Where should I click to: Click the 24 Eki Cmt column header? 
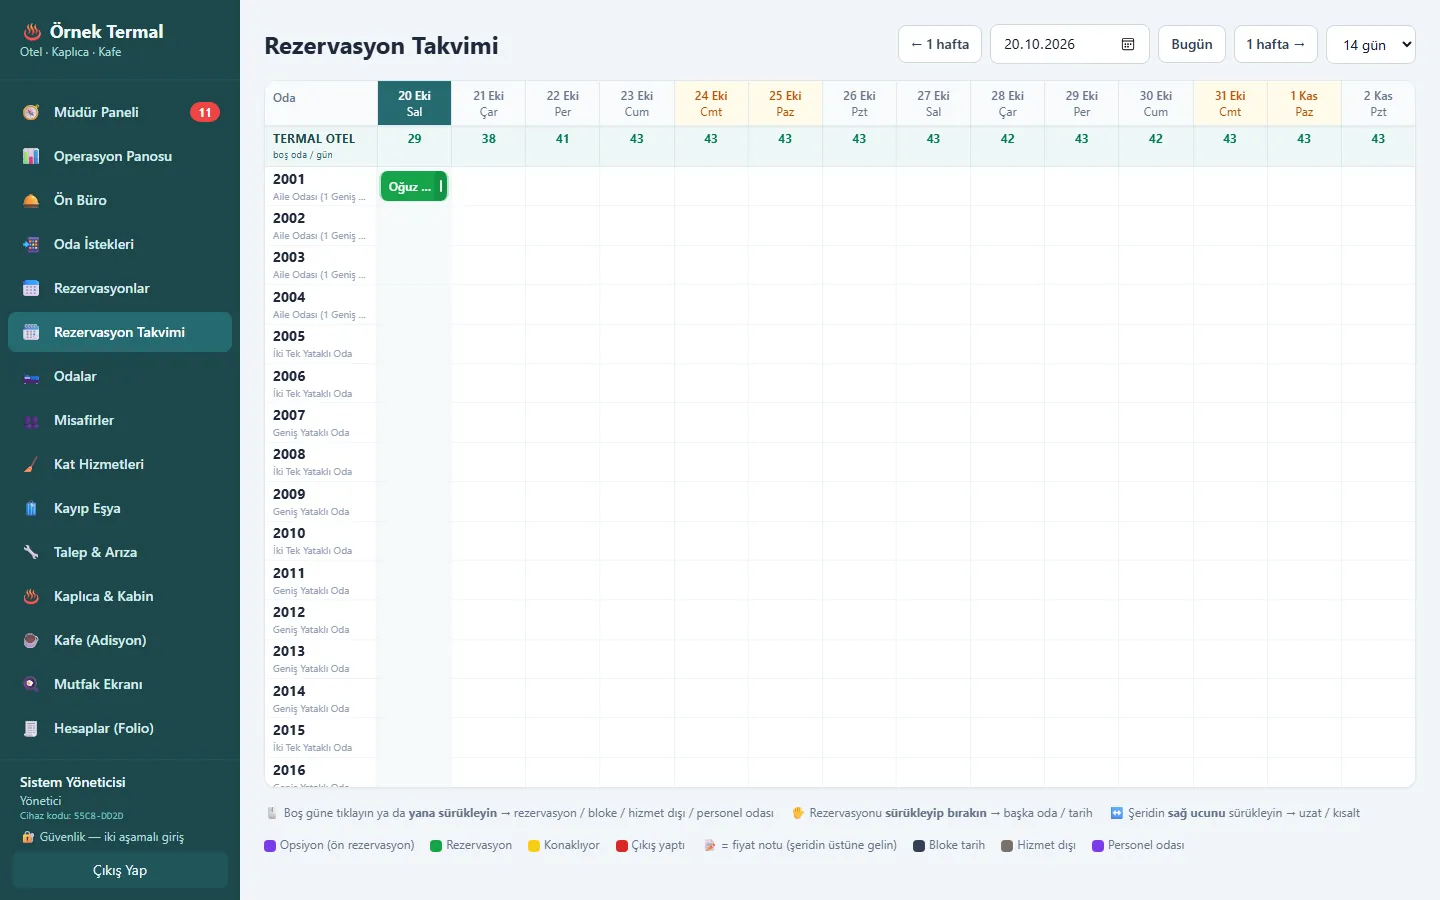[711, 104]
